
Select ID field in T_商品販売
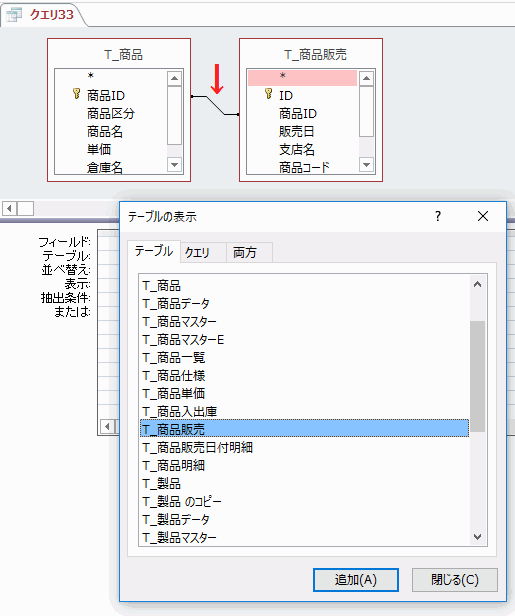point(286,95)
